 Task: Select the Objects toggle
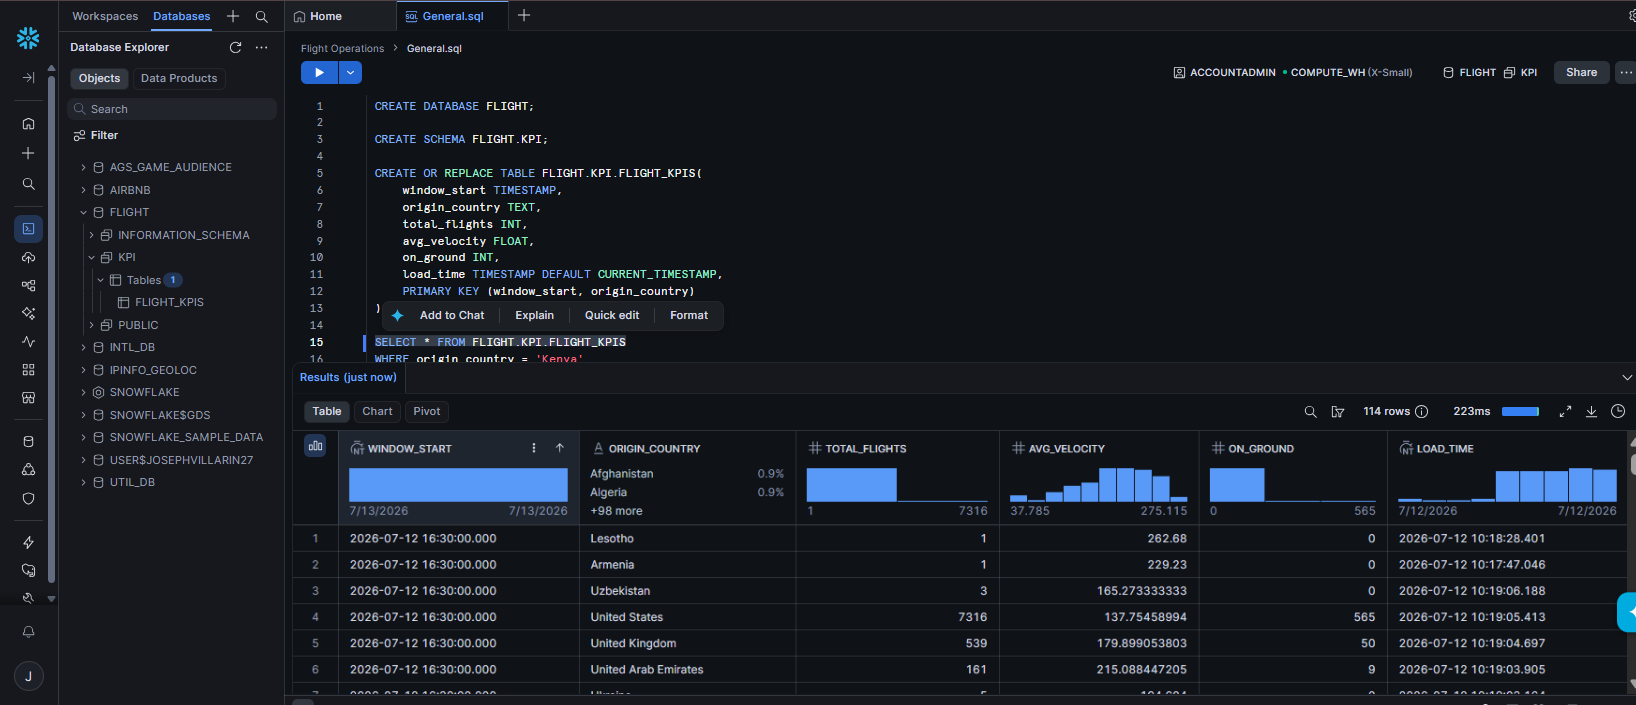point(99,78)
